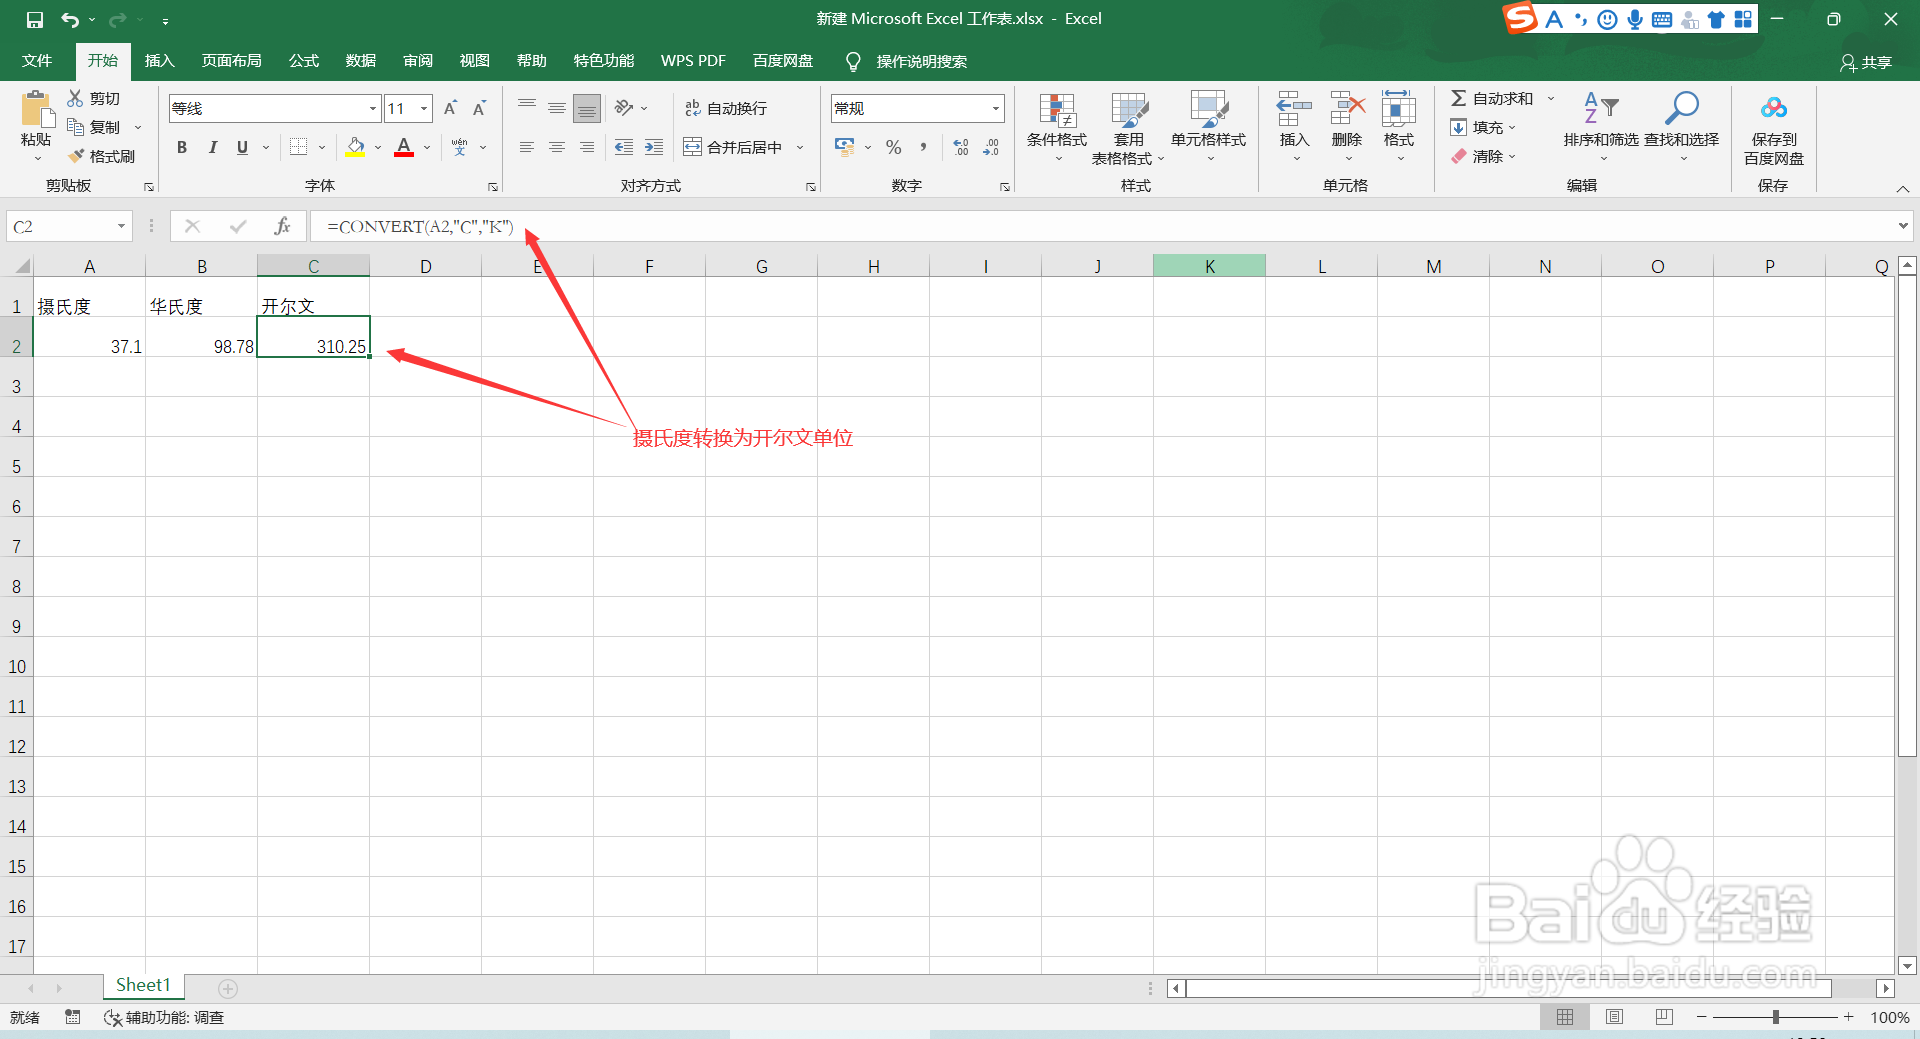This screenshot has width=1920, height=1039.
Task: Activate the Format Painter brush
Action: pyautogui.click(x=75, y=156)
